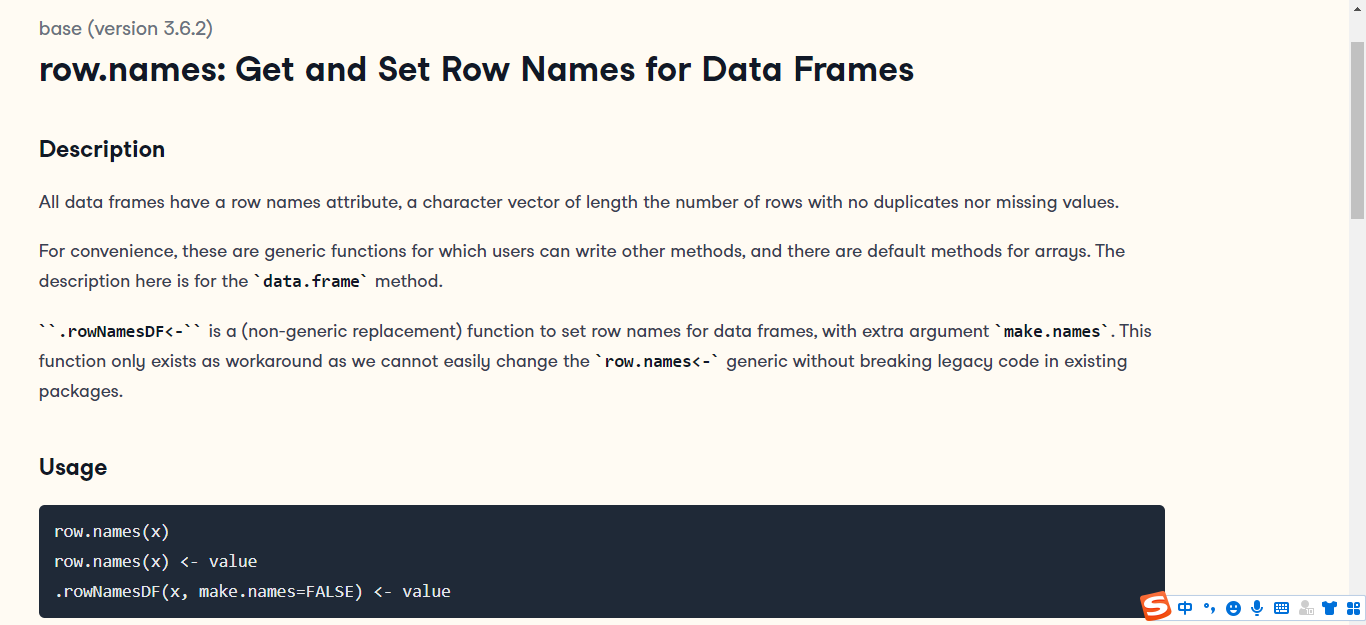The width and height of the screenshot is (1366, 625).
Task: Toggle Chinese/English input mode
Action: point(1185,607)
